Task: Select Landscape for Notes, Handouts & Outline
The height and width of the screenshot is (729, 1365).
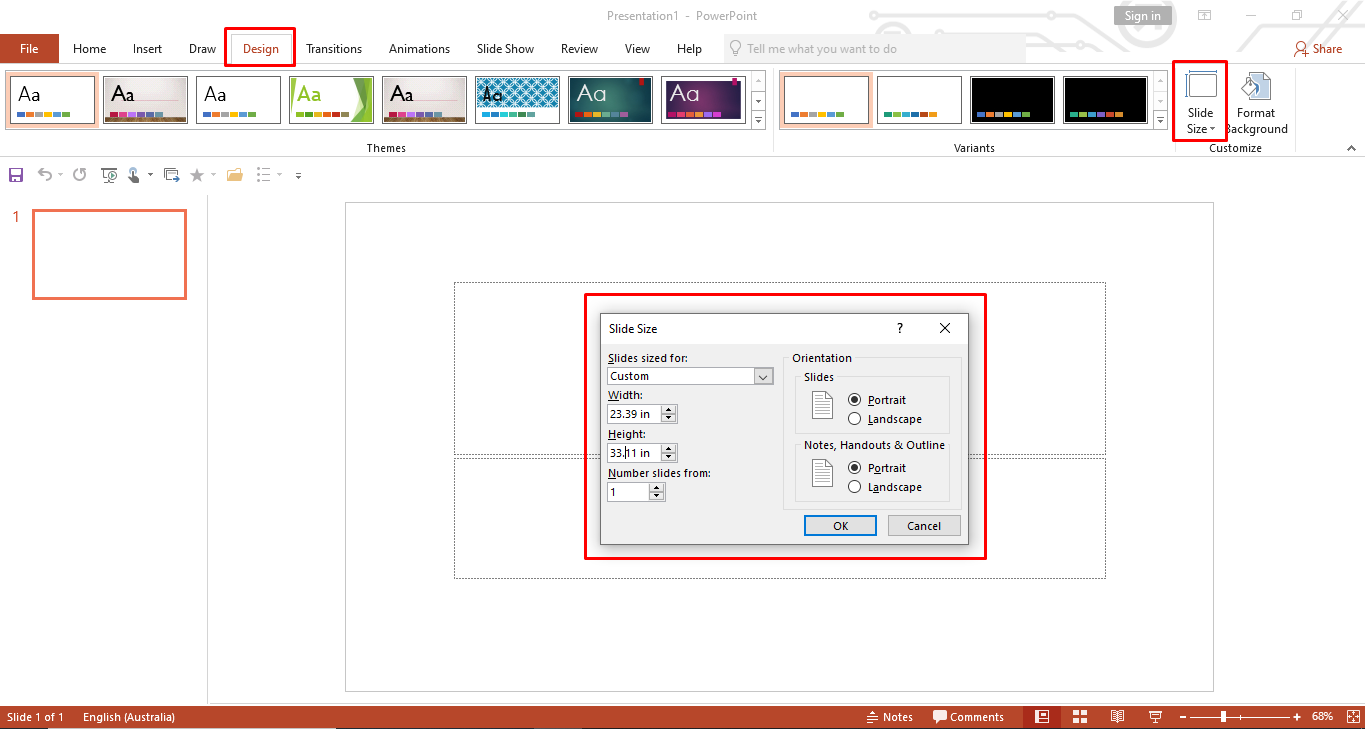Action: [855, 487]
